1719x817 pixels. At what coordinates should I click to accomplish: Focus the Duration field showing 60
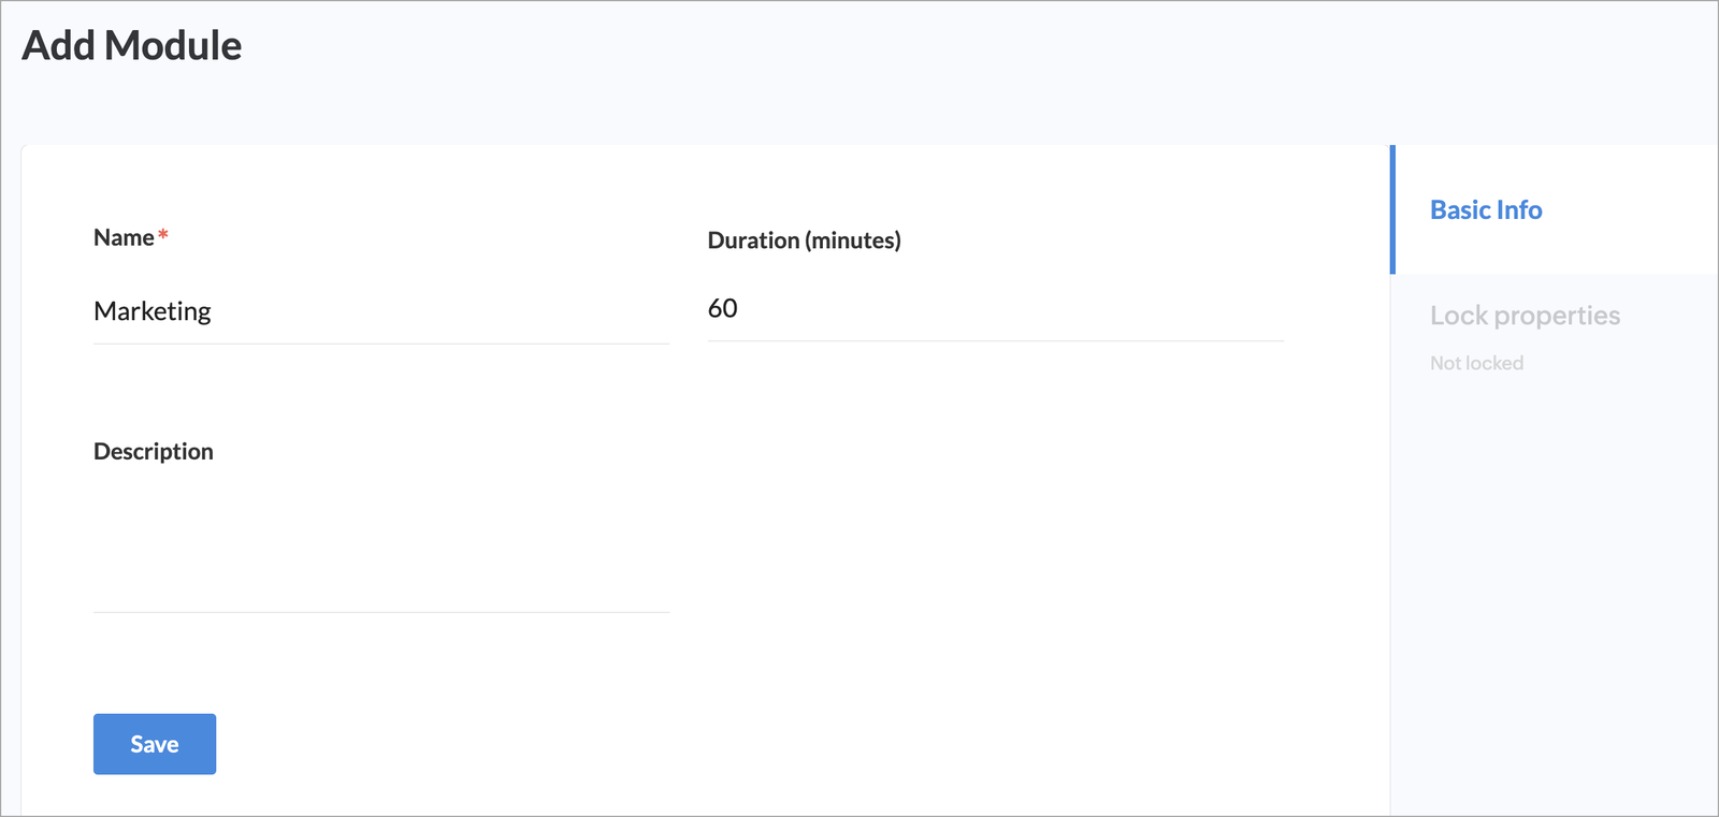point(995,308)
